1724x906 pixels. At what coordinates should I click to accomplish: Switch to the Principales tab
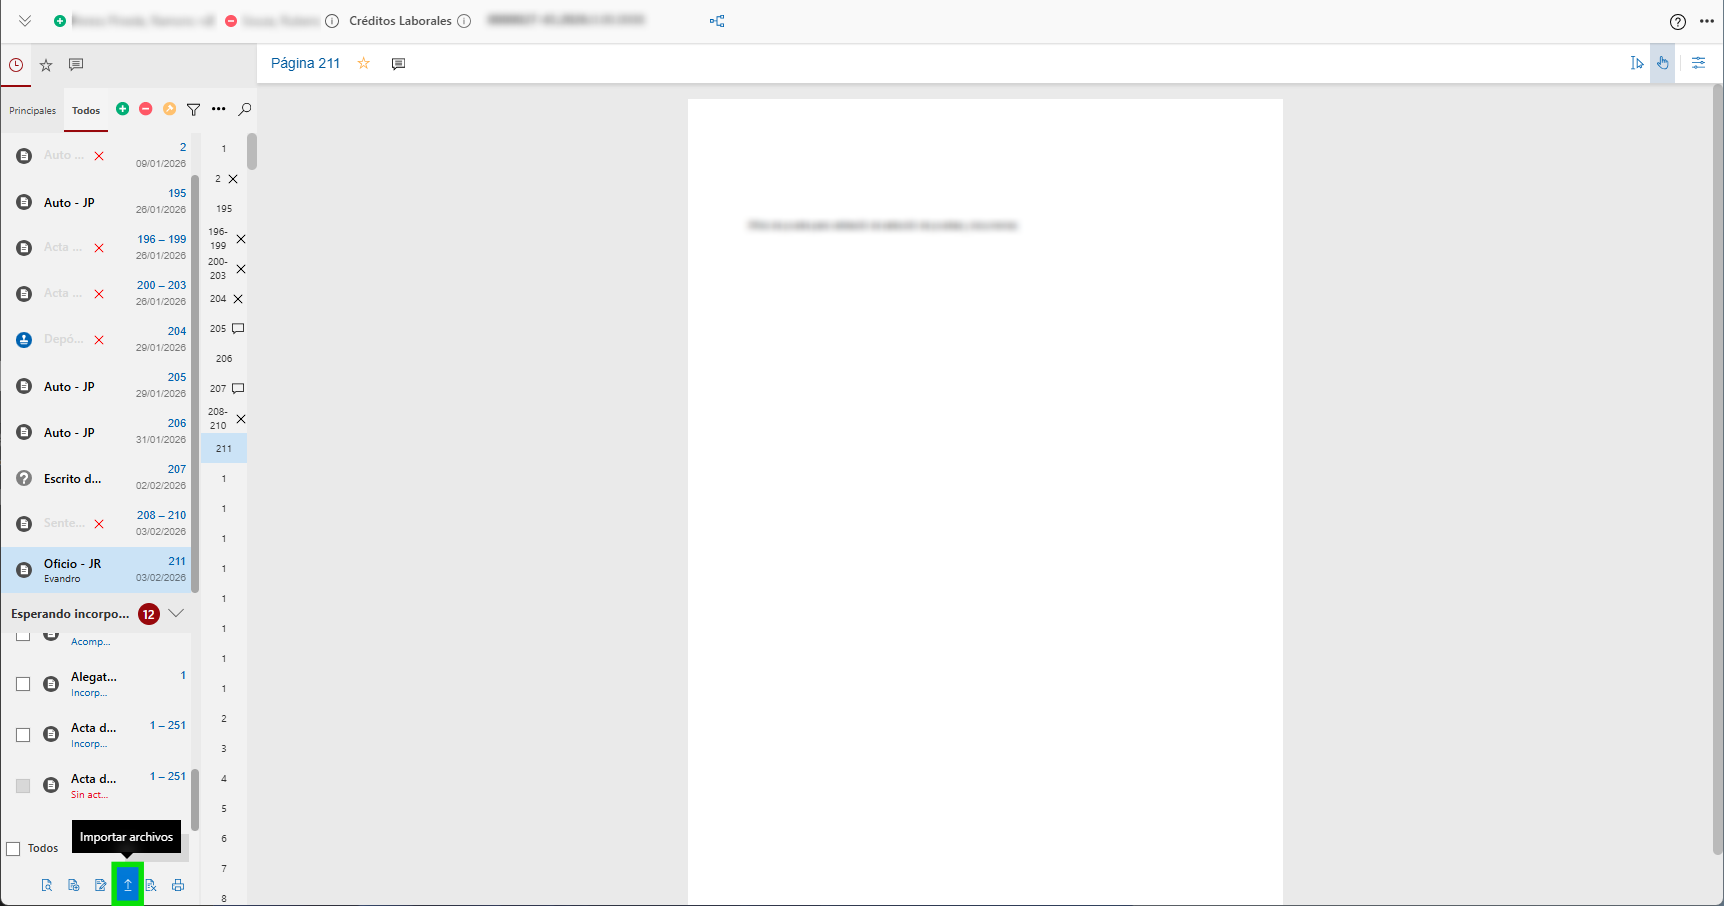(32, 111)
